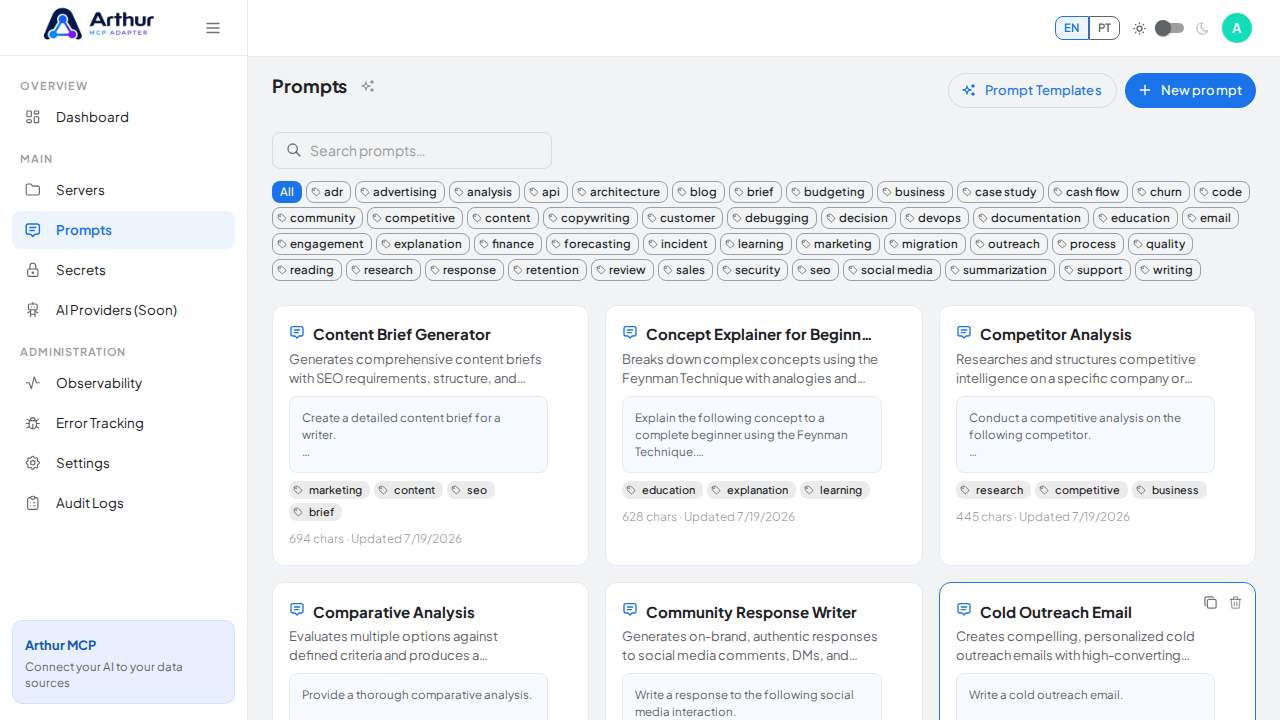
Task: Open the Content Brief Generator prompt title
Action: click(x=402, y=334)
